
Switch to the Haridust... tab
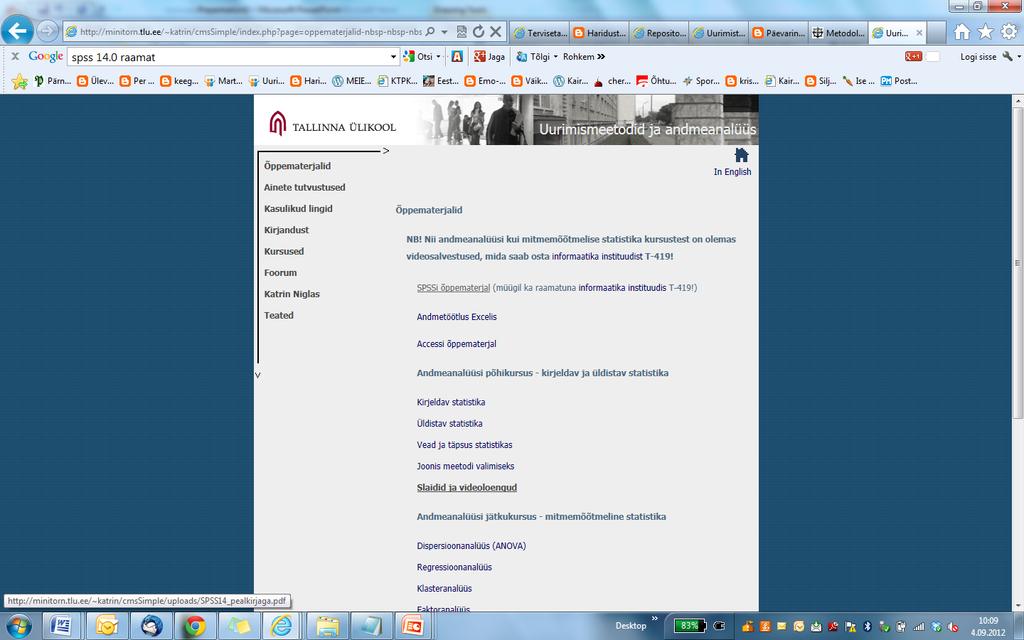[x=600, y=33]
